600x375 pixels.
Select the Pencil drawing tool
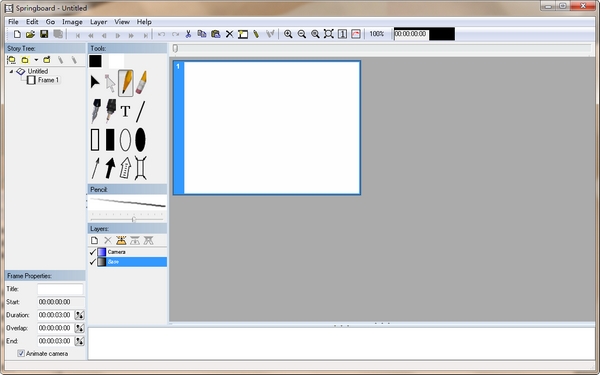[x=126, y=82]
